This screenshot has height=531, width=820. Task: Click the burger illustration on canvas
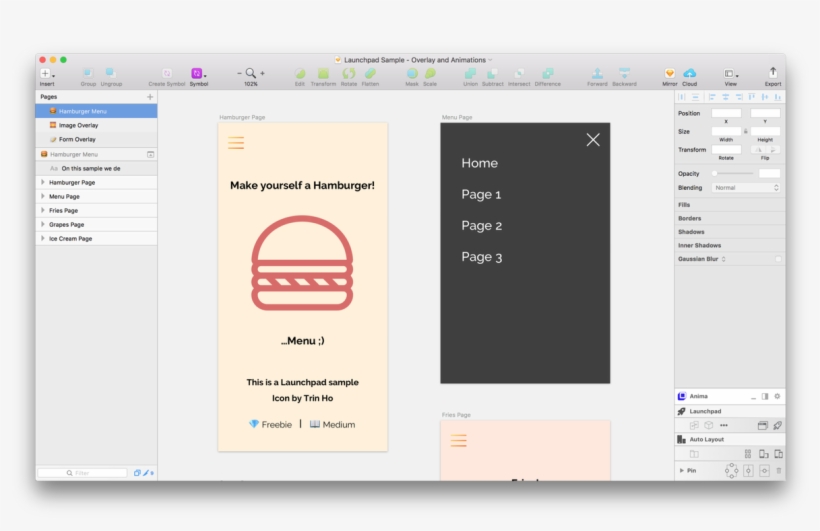(302, 263)
